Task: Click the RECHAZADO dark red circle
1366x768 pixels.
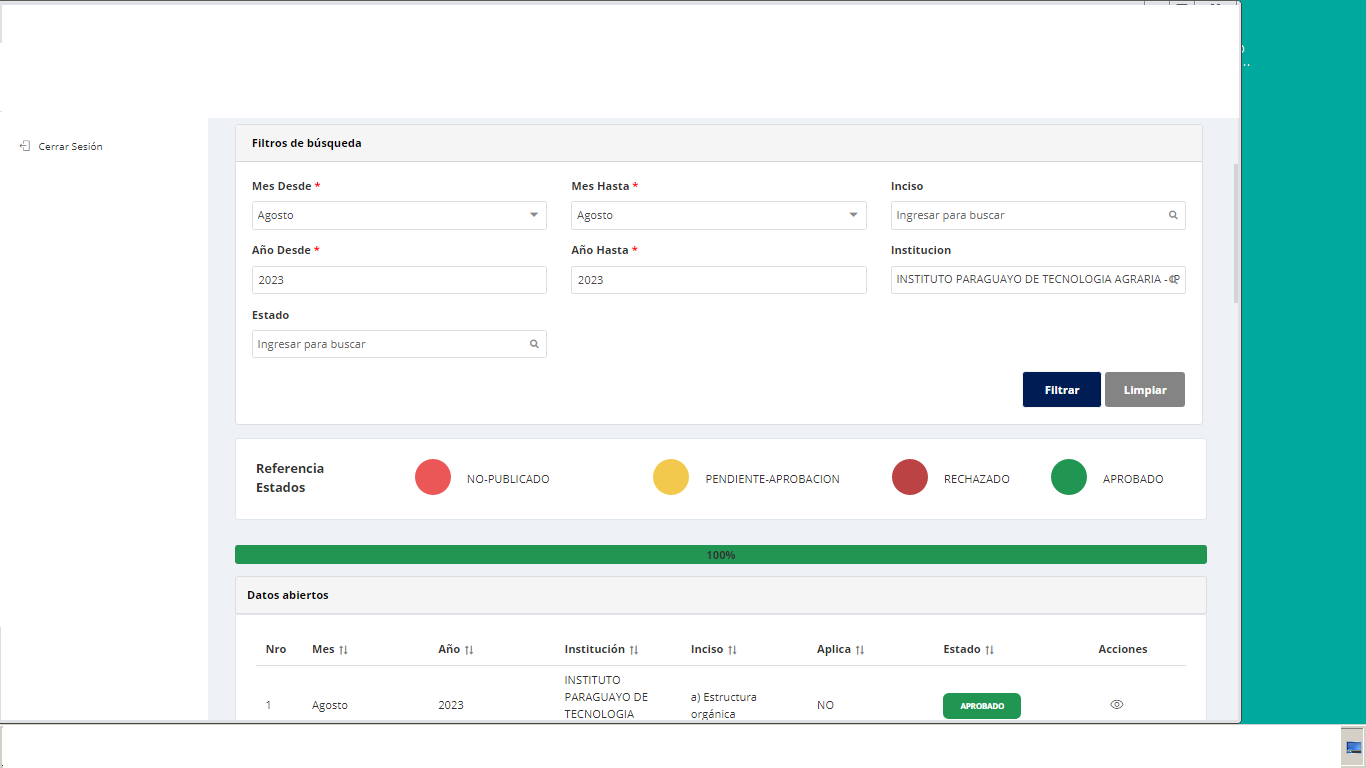Action: click(910, 477)
